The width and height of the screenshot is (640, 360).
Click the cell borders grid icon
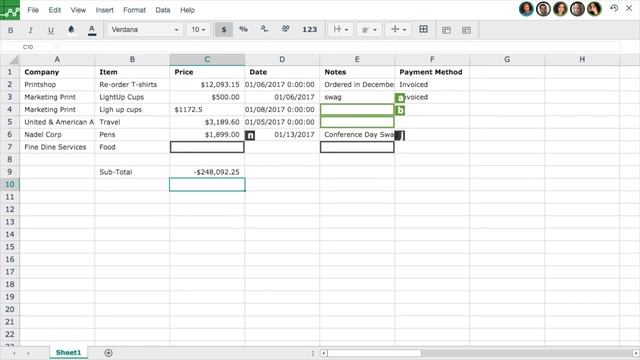[424, 29]
